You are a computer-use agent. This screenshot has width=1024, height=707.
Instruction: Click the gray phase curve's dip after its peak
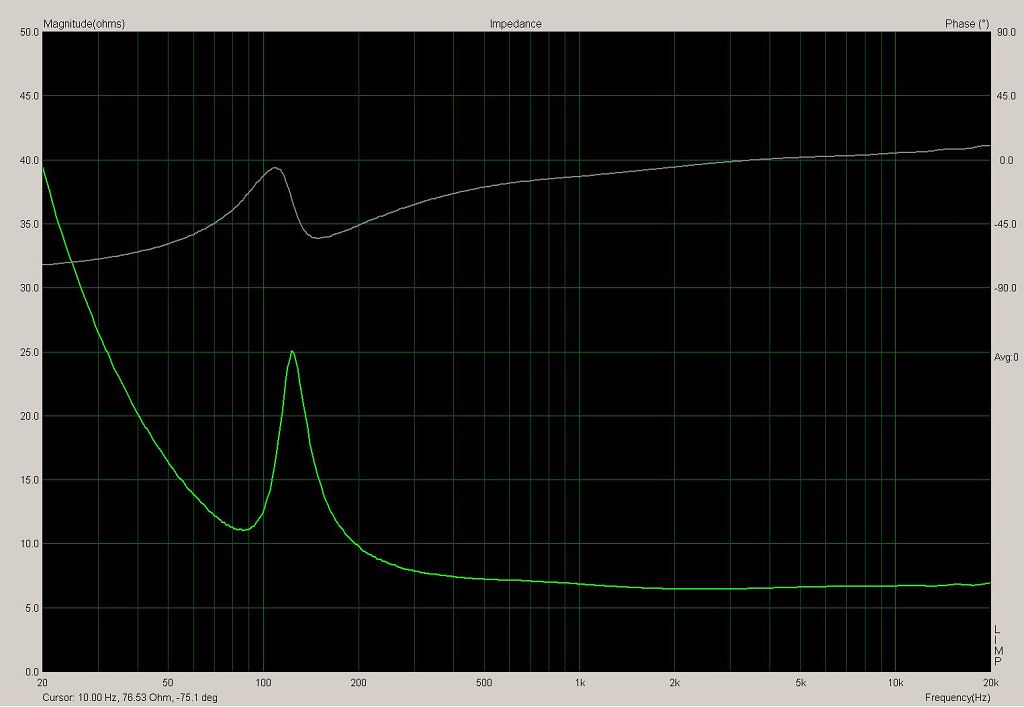[x=318, y=238]
